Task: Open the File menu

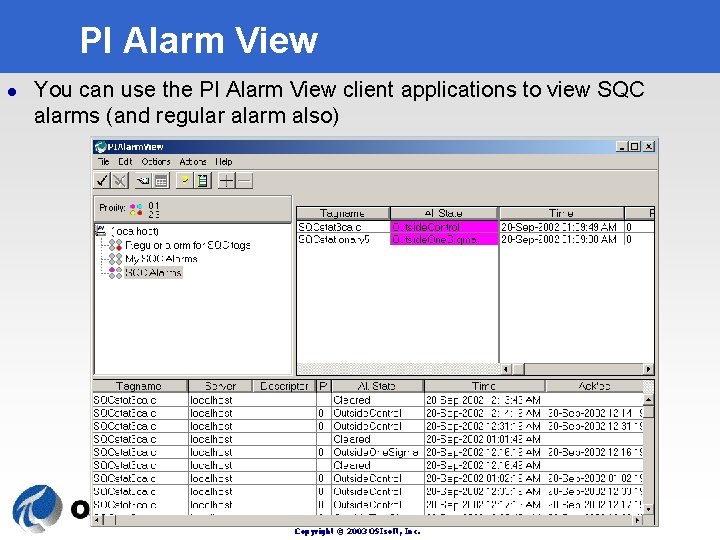Action: tap(103, 162)
